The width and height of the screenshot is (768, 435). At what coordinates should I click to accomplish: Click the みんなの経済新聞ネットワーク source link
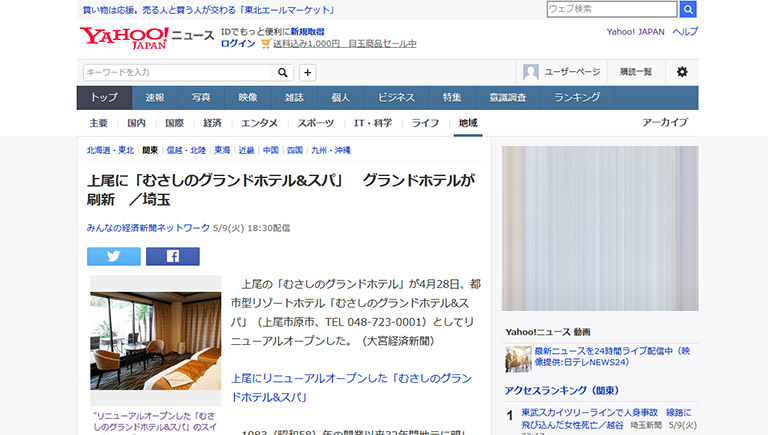pyautogui.click(x=148, y=228)
